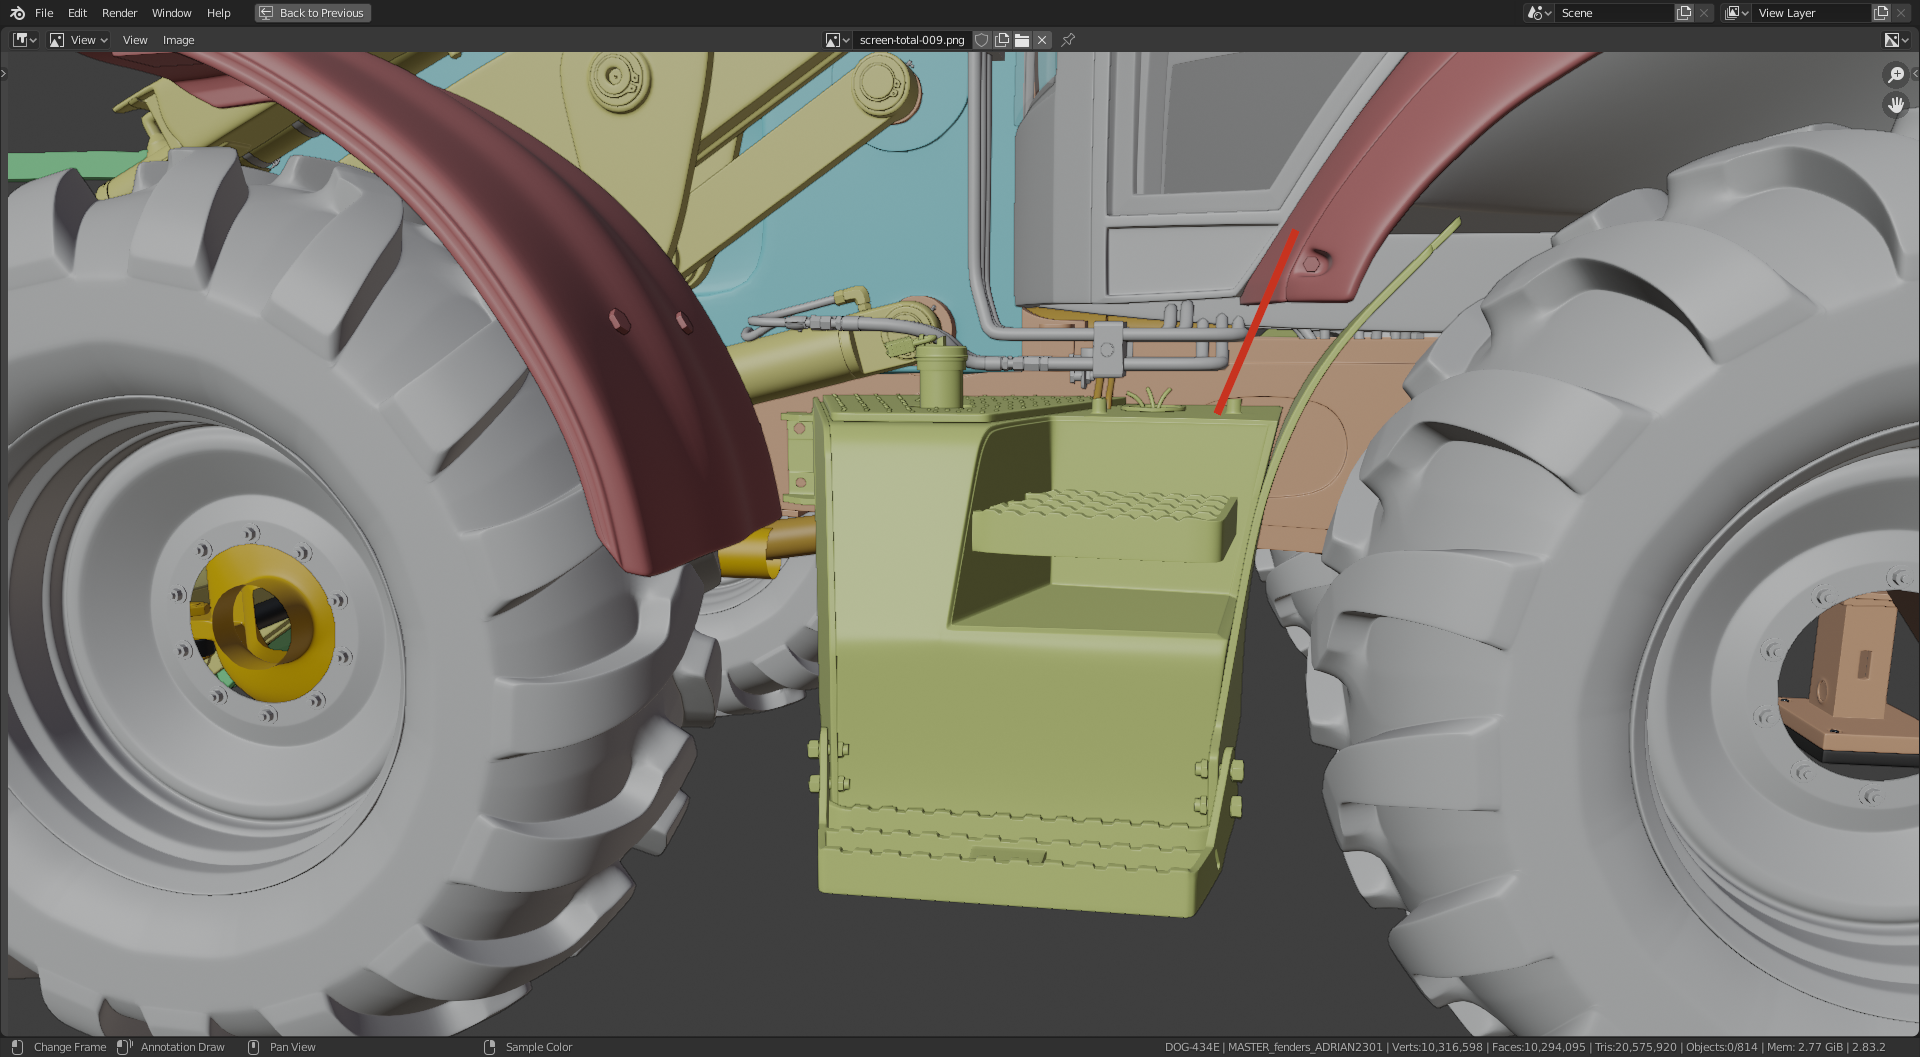Viewport: 1920px width, 1057px height.
Task: Click the Tris:20,575,920 statistic
Action: pyautogui.click(x=1636, y=1047)
